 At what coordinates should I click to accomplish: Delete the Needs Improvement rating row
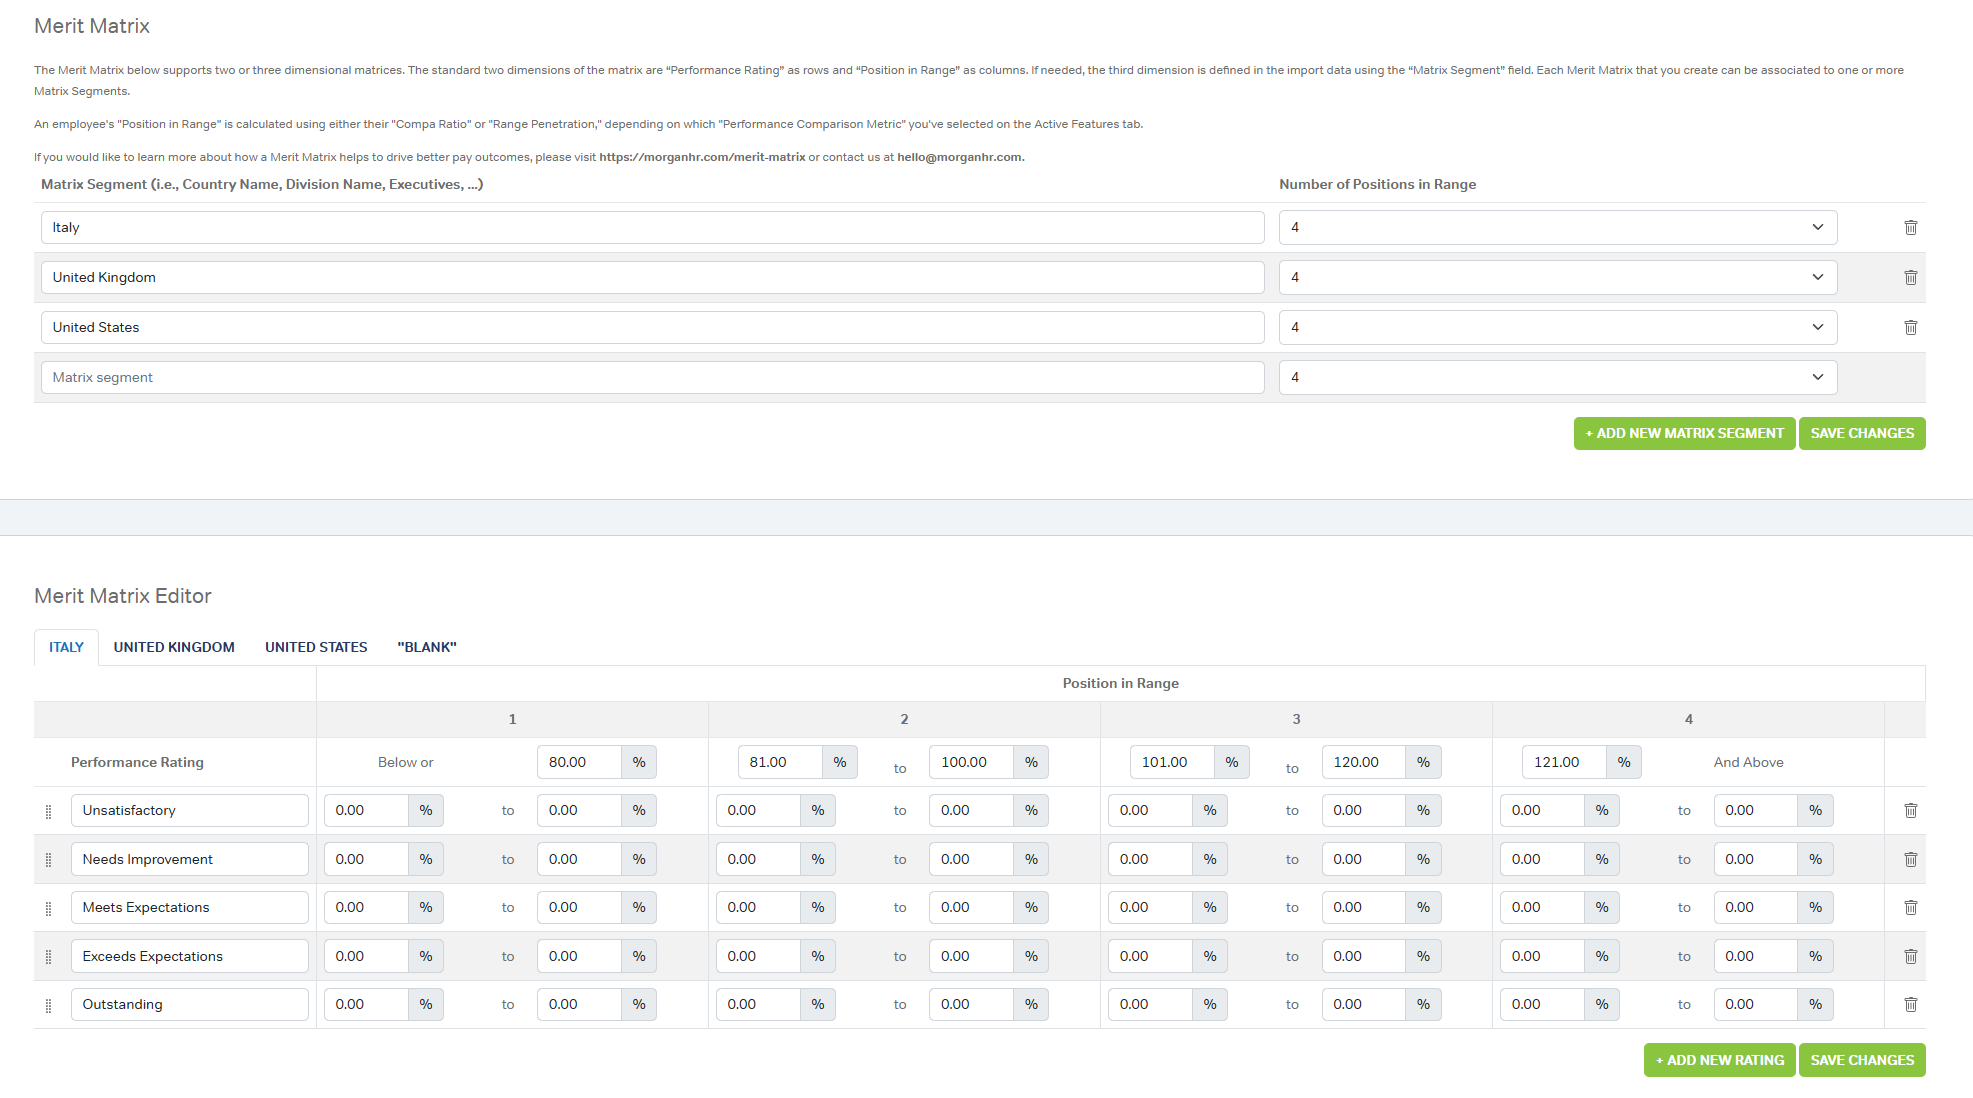pos(1910,860)
